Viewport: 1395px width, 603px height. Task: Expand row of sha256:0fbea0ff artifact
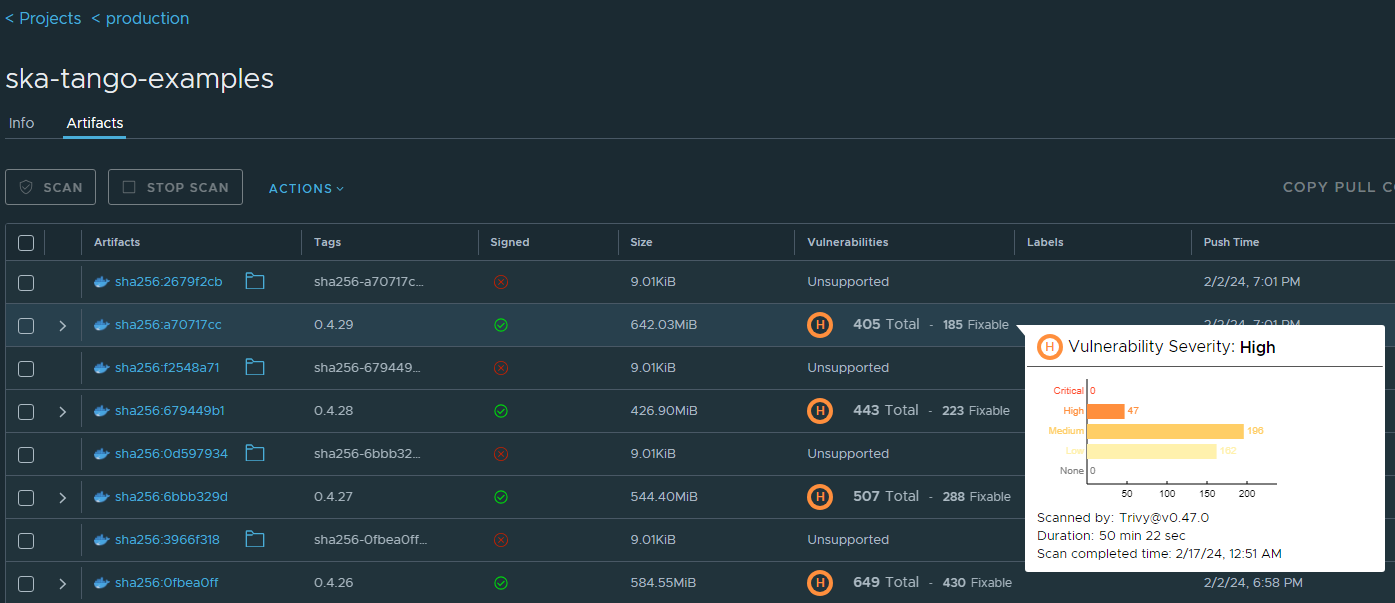pyautogui.click(x=63, y=584)
